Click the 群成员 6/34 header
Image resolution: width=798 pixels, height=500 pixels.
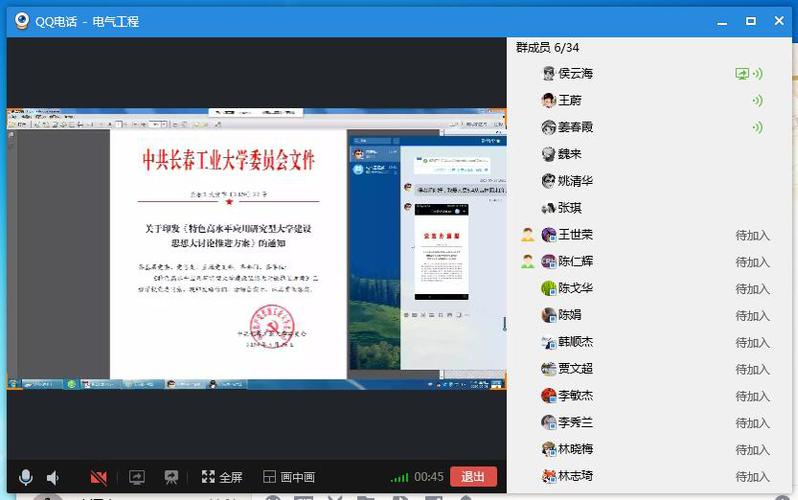pyautogui.click(x=547, y=48)
